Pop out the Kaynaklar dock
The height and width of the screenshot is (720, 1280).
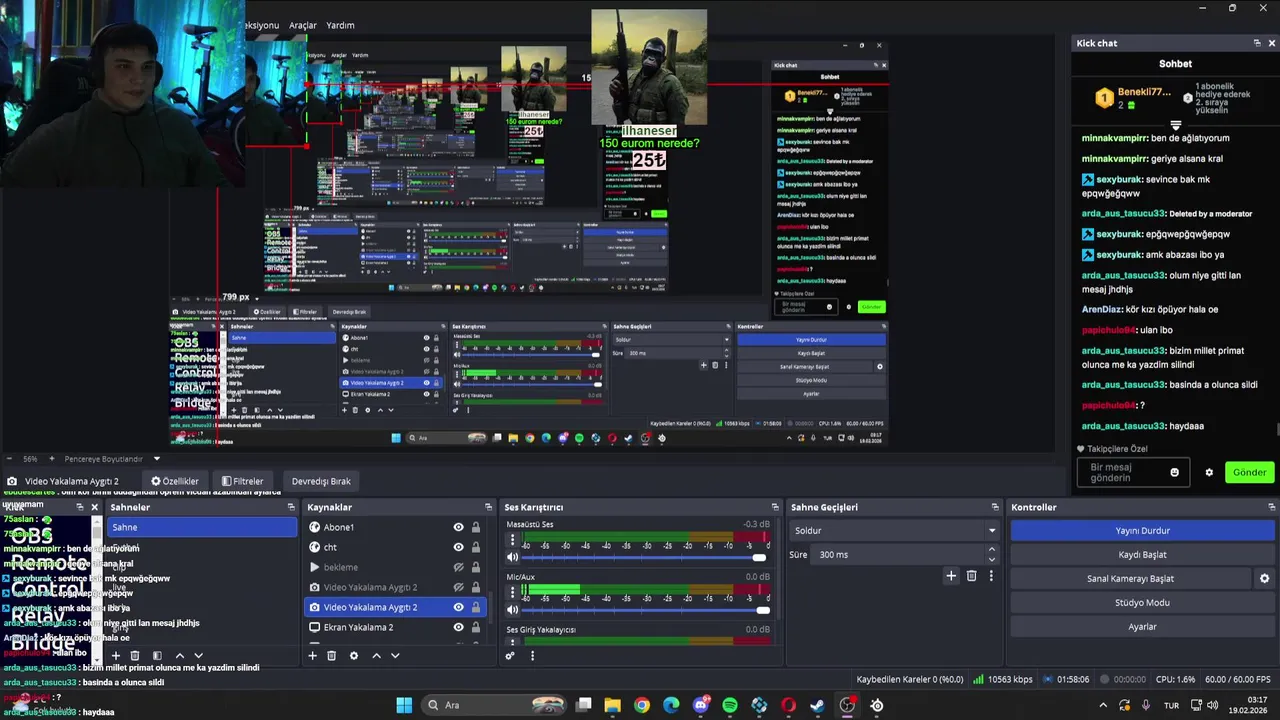[489, 507]
